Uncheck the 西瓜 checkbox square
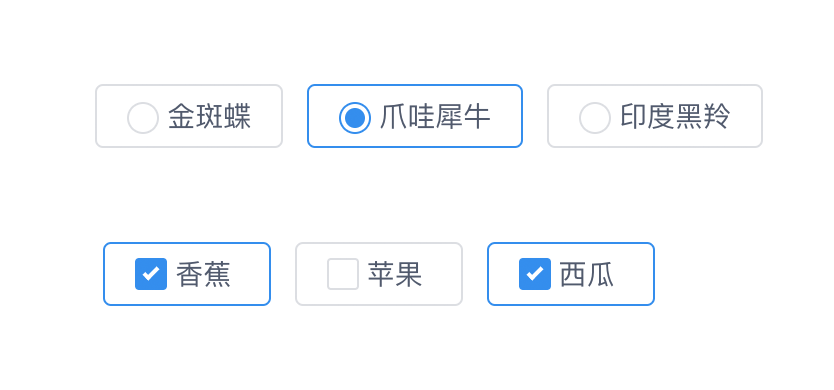834x390 pixels. click(x=535, y=274)
